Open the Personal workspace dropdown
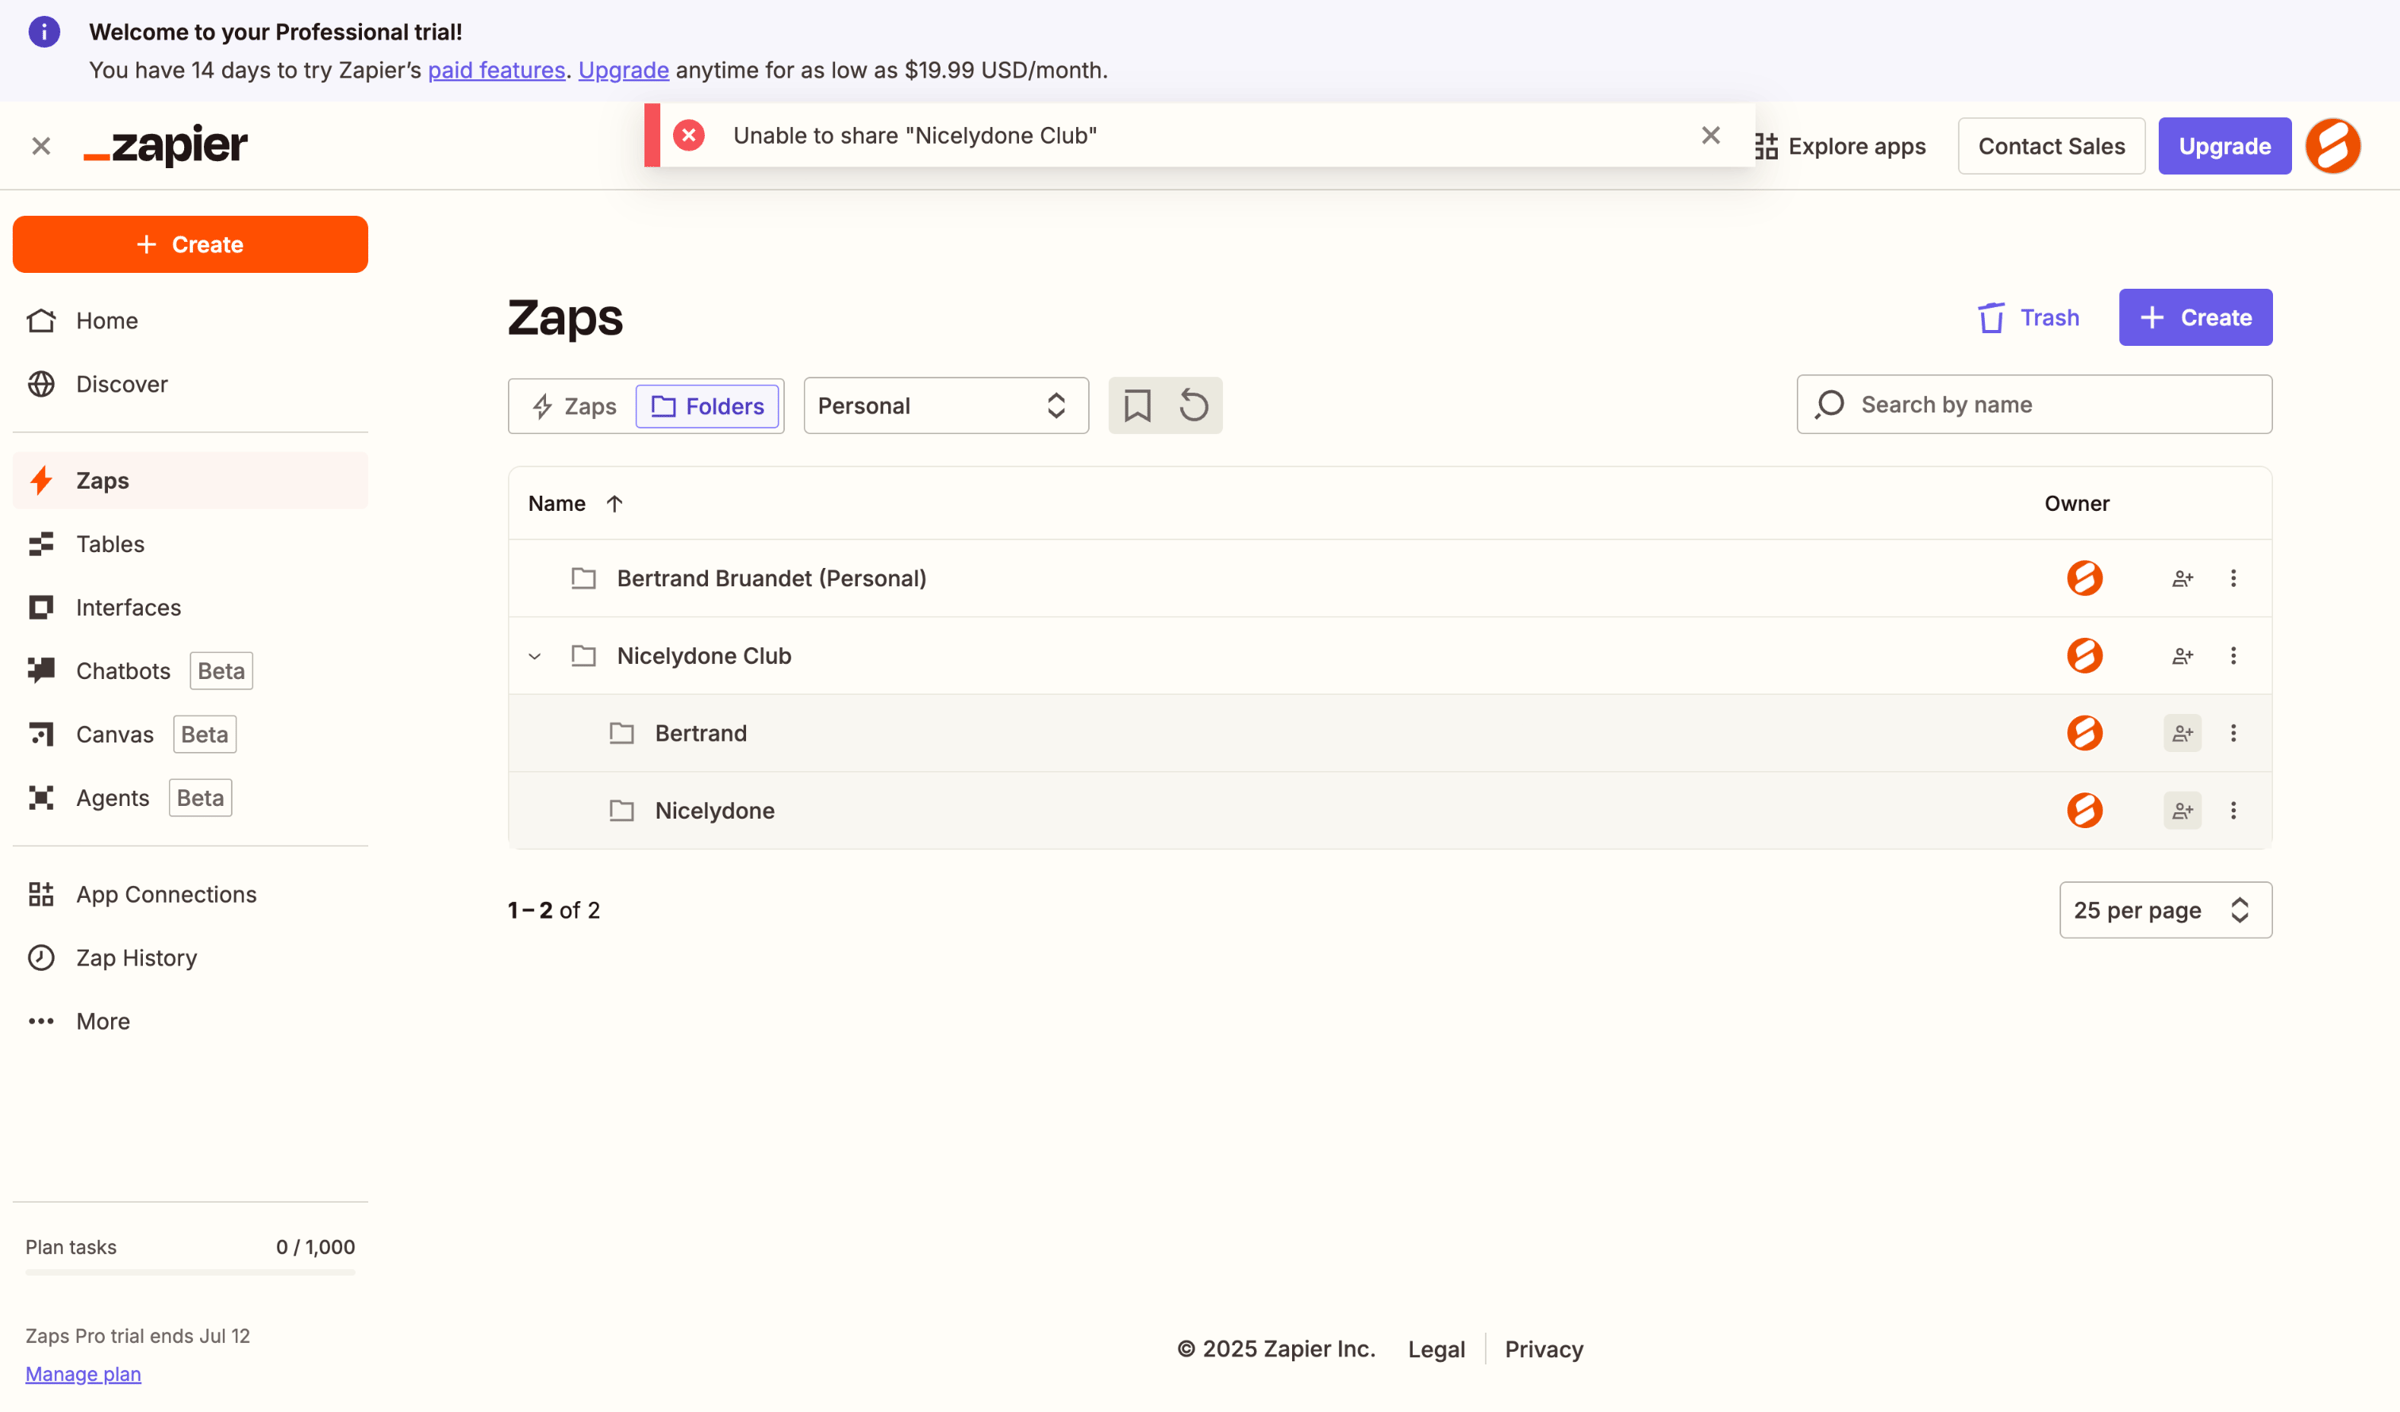 click(x=946, y=405)
